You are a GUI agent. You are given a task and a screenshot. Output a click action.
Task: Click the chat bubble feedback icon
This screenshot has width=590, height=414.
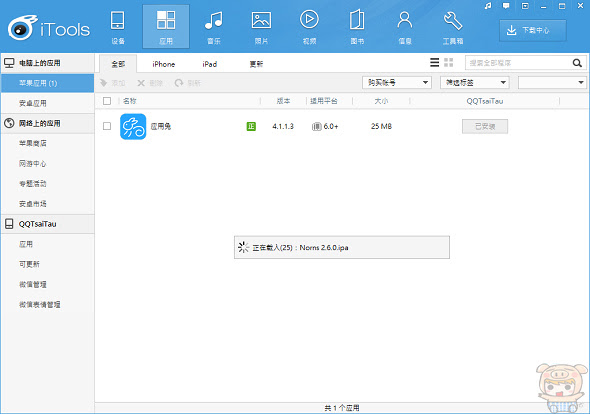click(506, 6)
